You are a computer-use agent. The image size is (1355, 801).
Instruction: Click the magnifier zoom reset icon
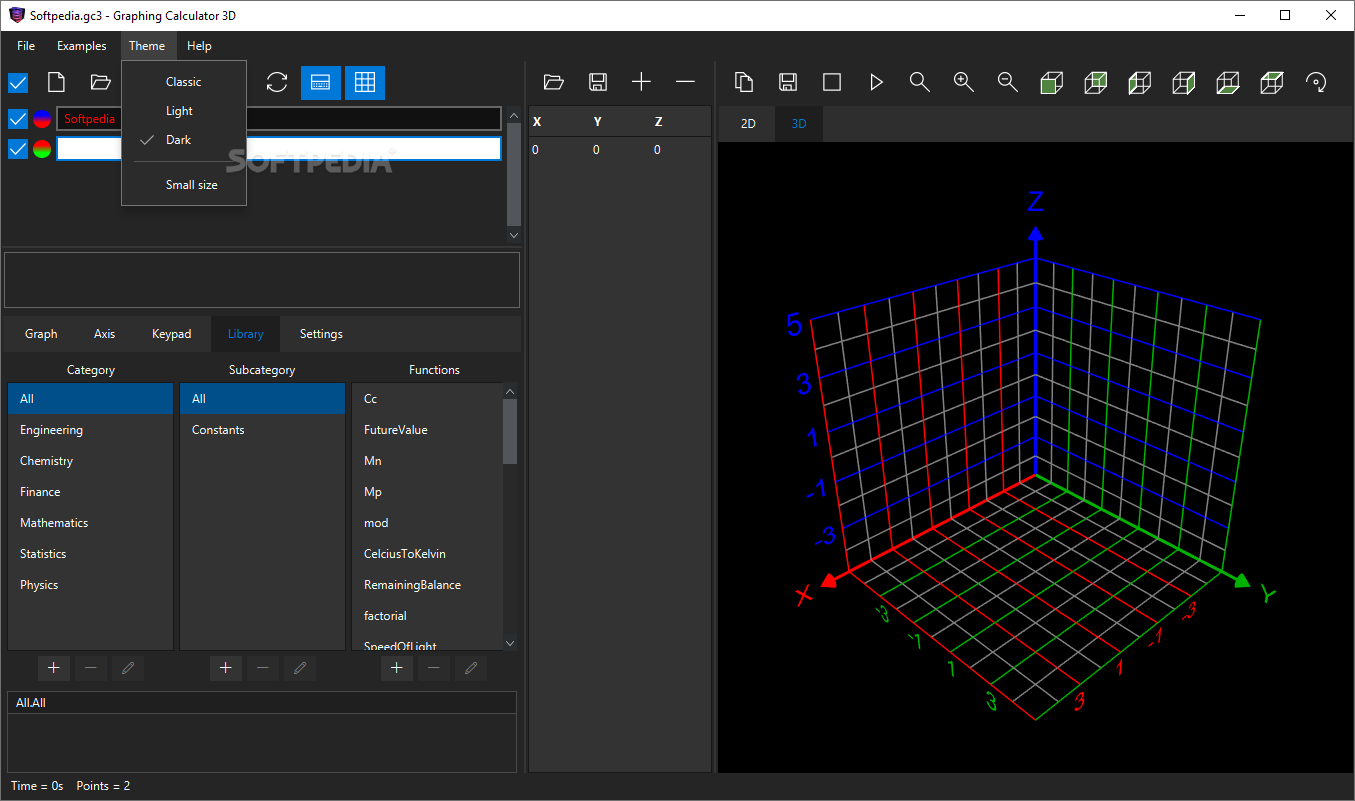pyautogui.click(x=920, y=82)
